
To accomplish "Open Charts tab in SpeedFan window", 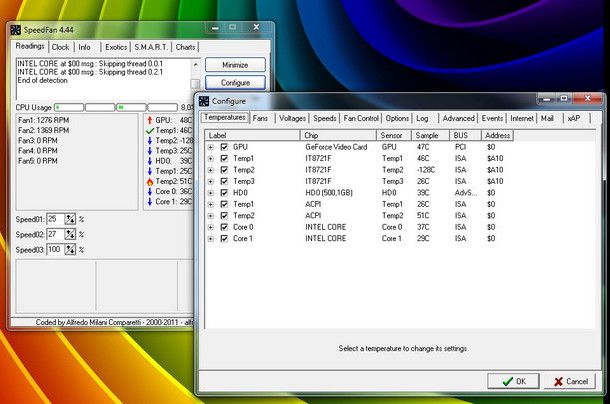I will [x=186, y=47].
